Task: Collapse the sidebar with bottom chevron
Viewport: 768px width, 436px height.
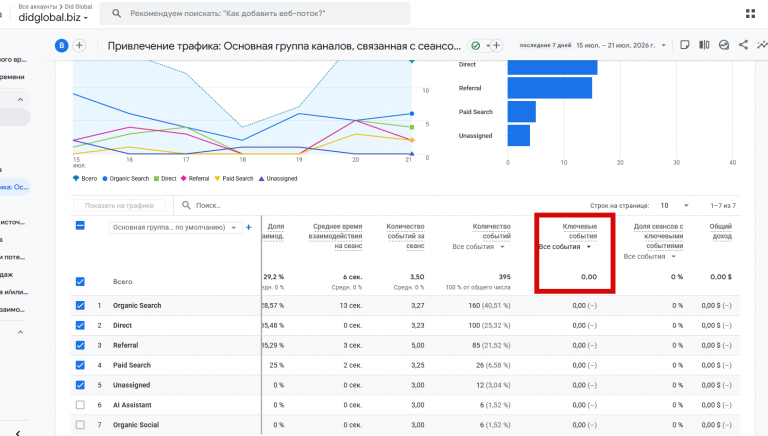Action: tap(18, 433)
